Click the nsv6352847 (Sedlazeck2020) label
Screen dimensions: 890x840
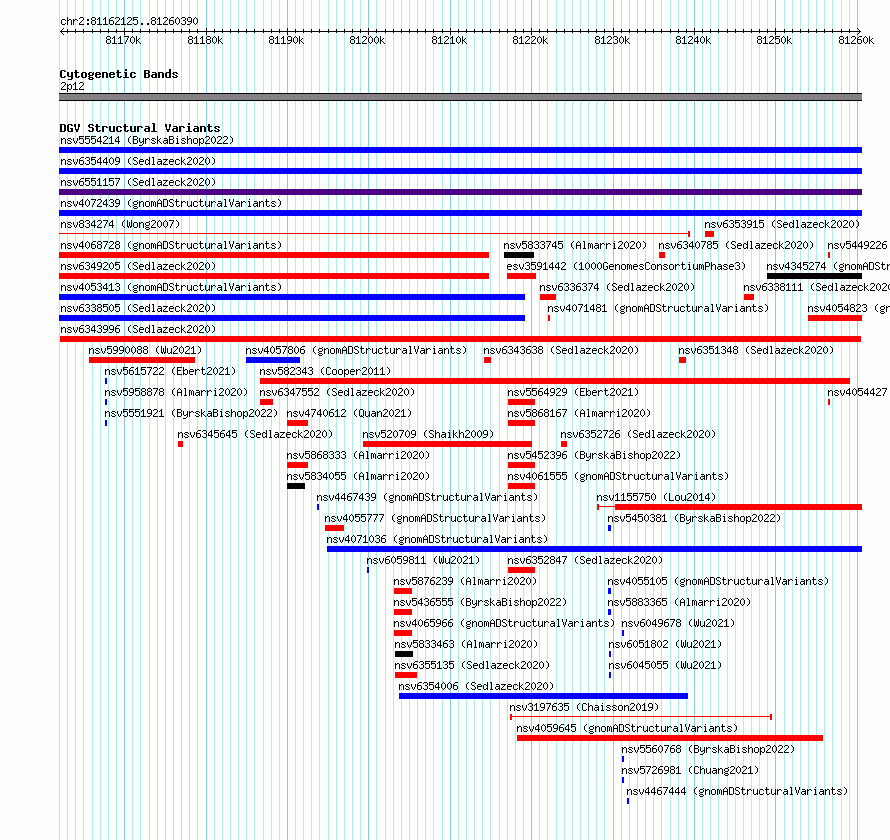click(585, 560)
